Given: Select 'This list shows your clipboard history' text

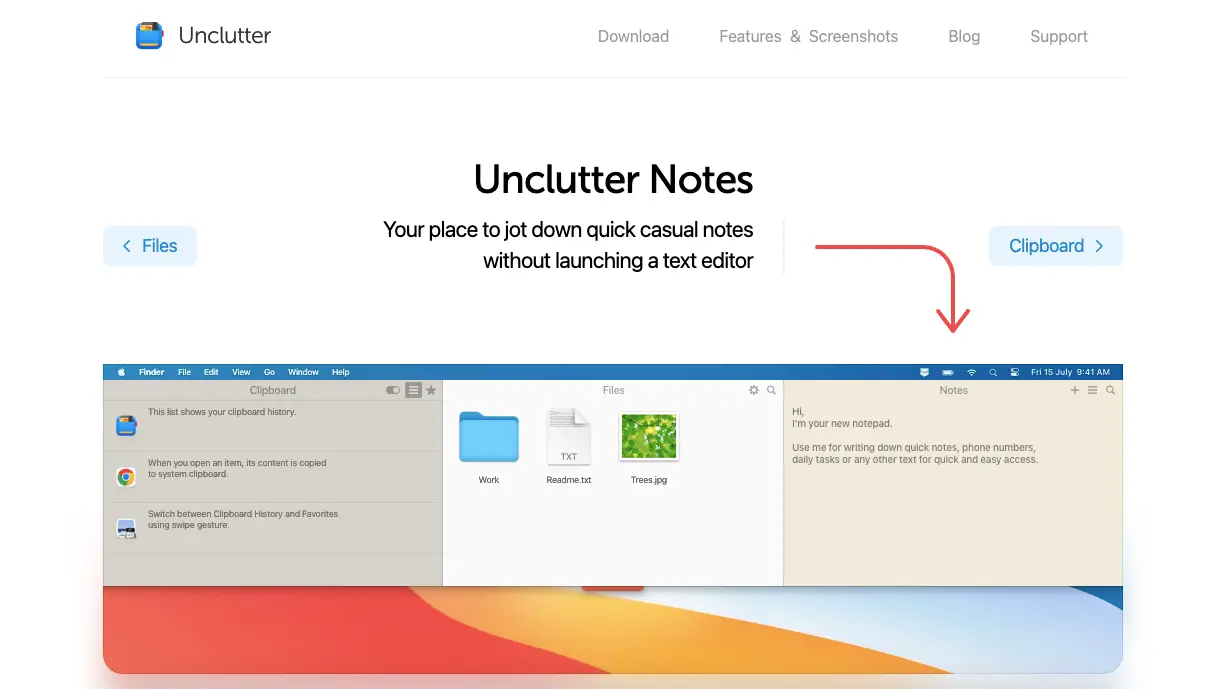Looking at the screenshot, I should point(222,412).
